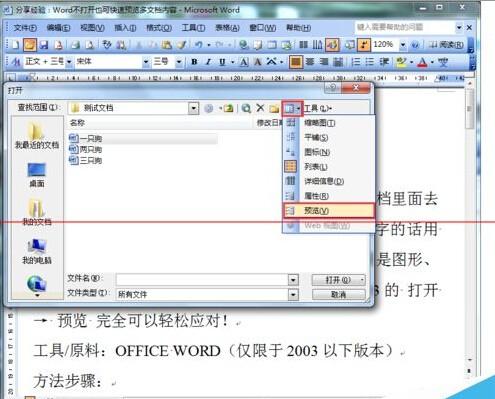Toggle Bold formatting

tap(194, 62)
